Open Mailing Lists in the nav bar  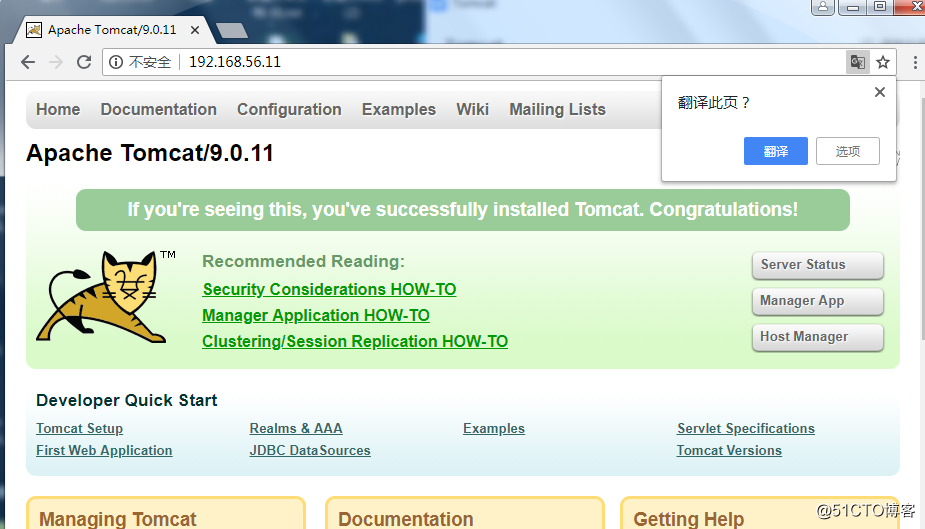pyautogui.click(x=557, y=110)
